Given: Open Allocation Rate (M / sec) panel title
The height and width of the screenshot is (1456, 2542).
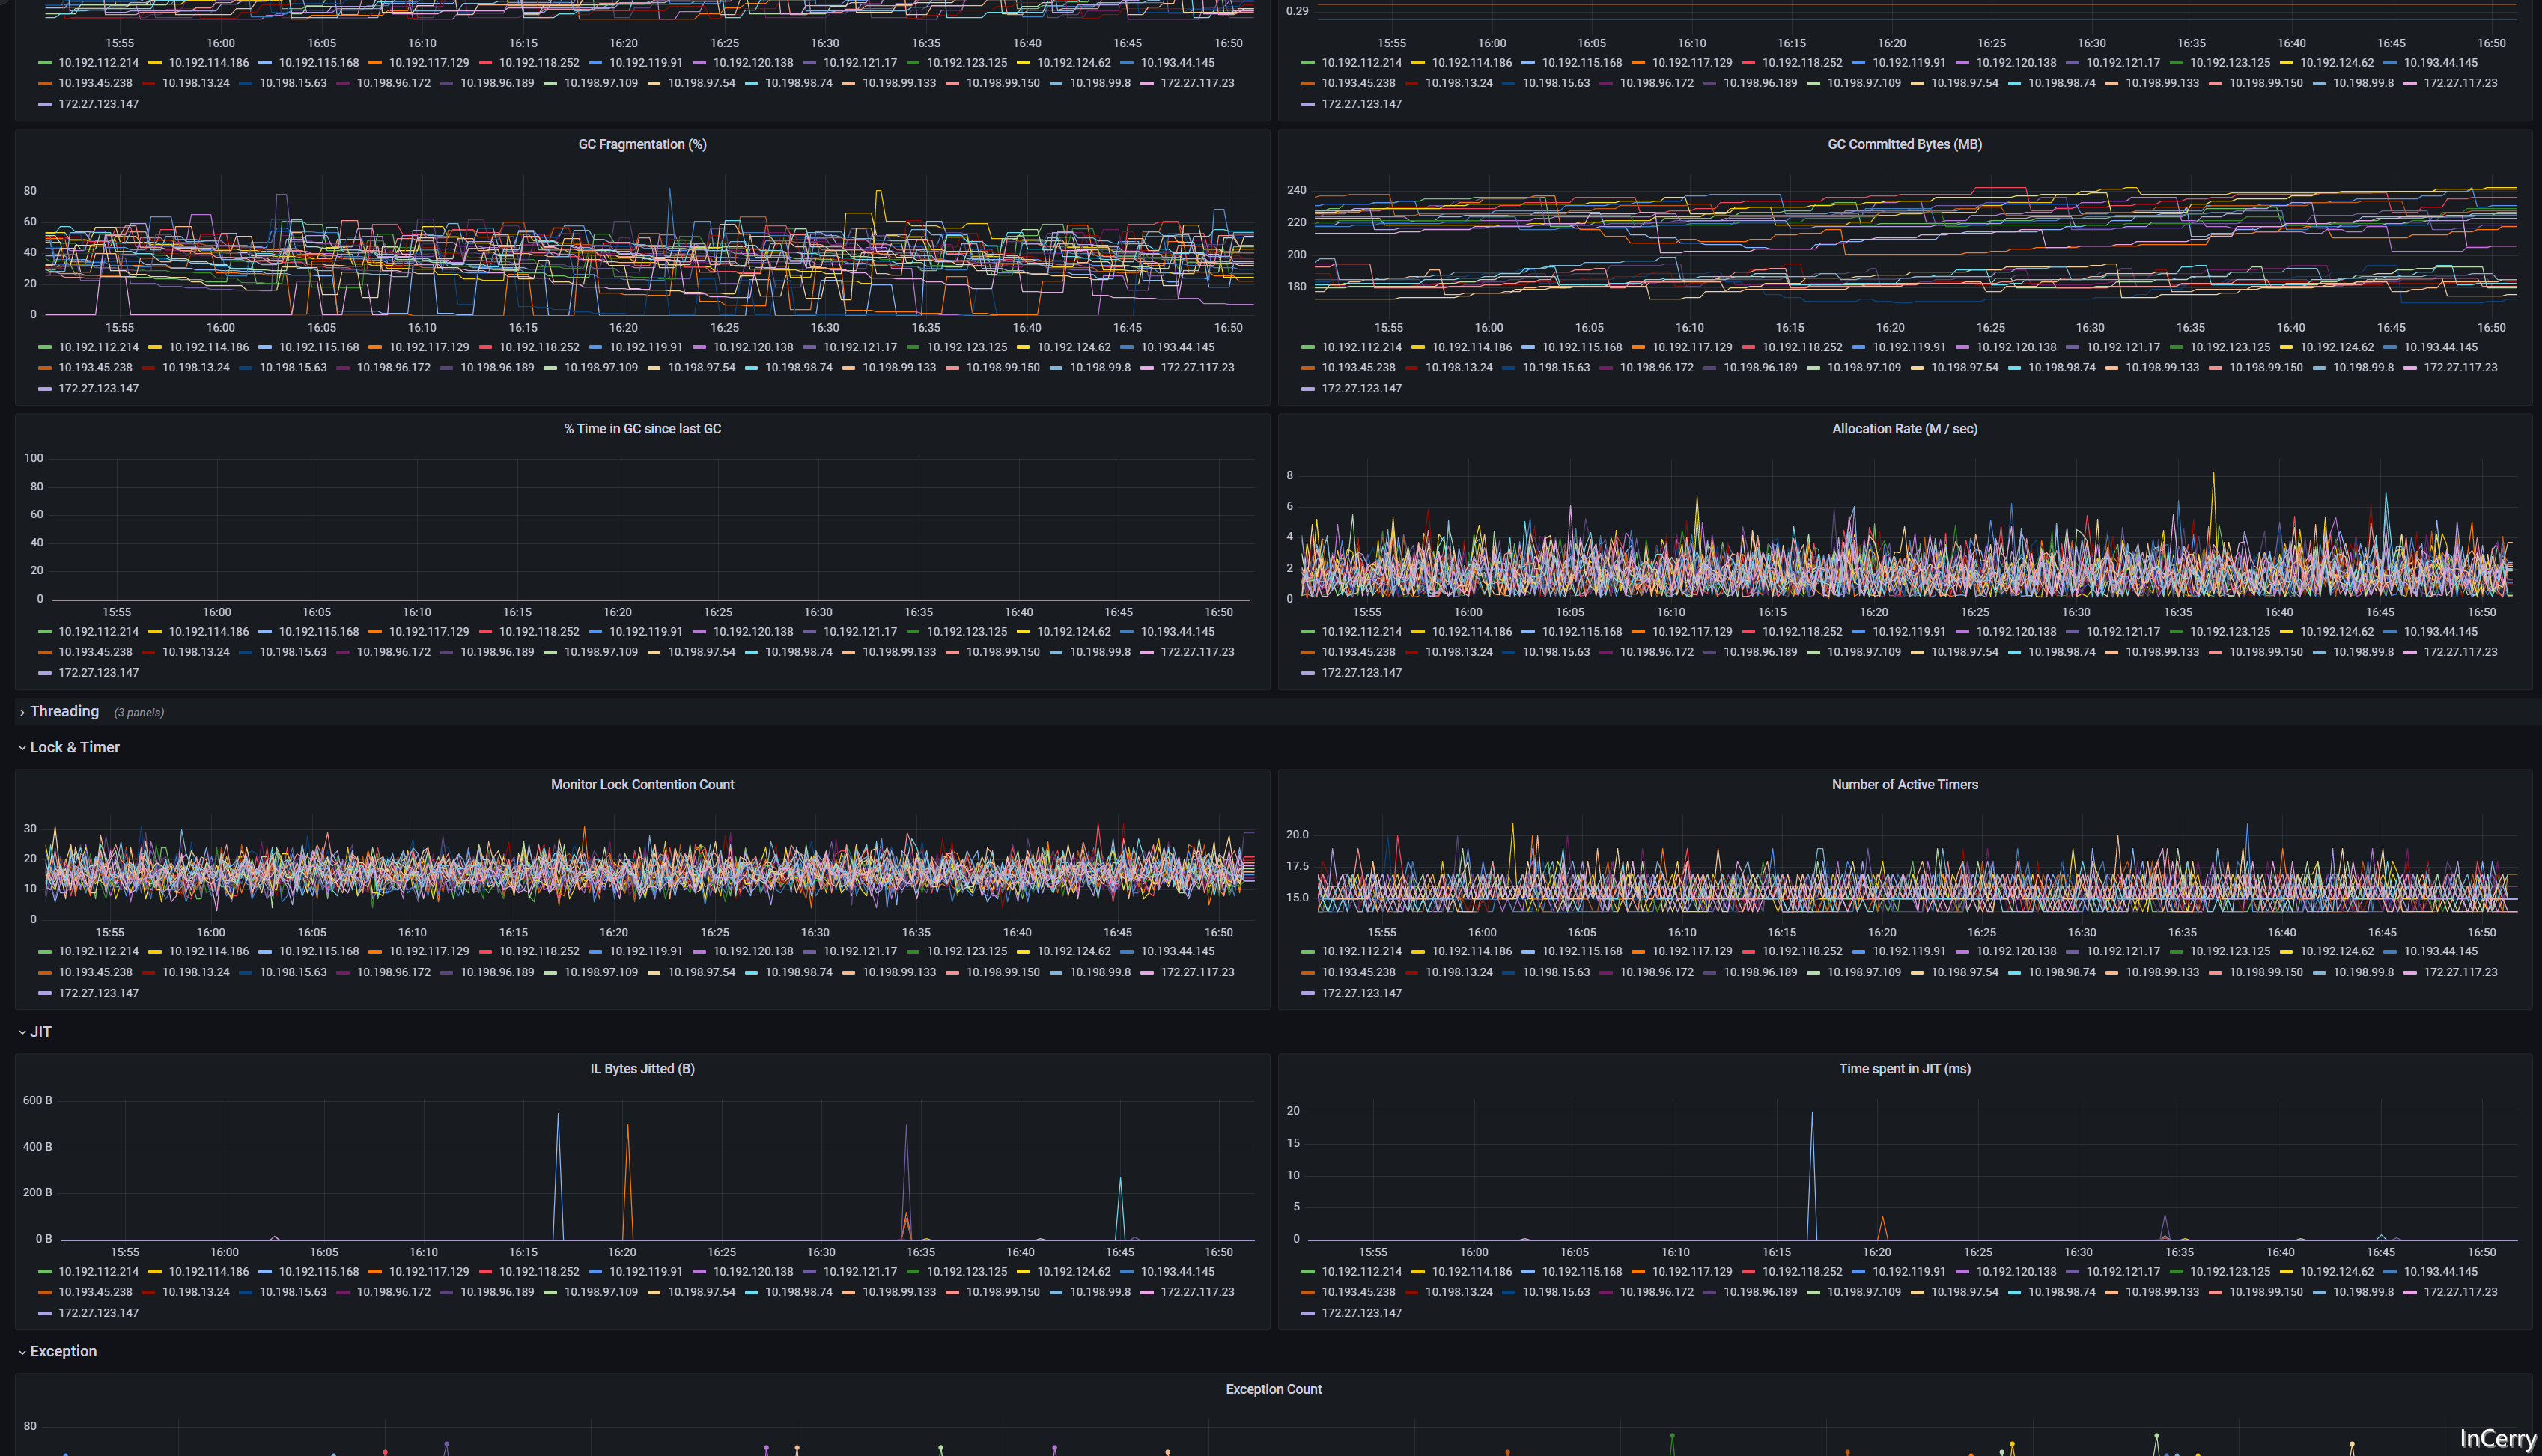Looking at the screenshot, I should (1904, 429).
